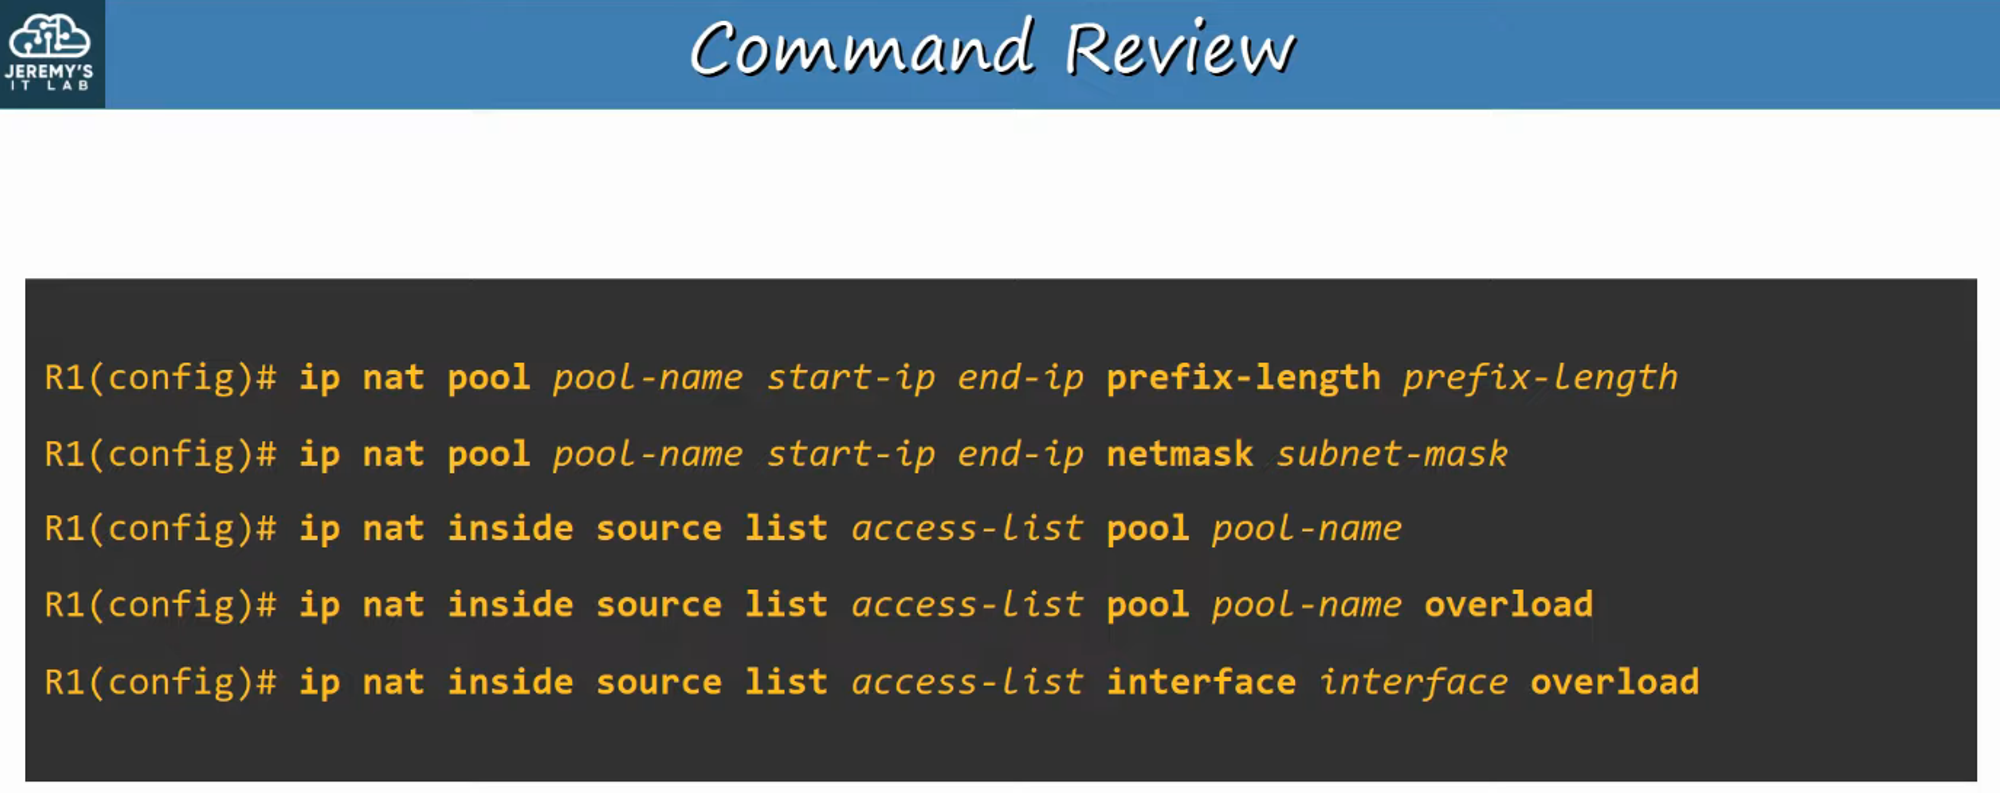
Task: Click end-ip in the prefix-length command
Action: [1020, 377]
